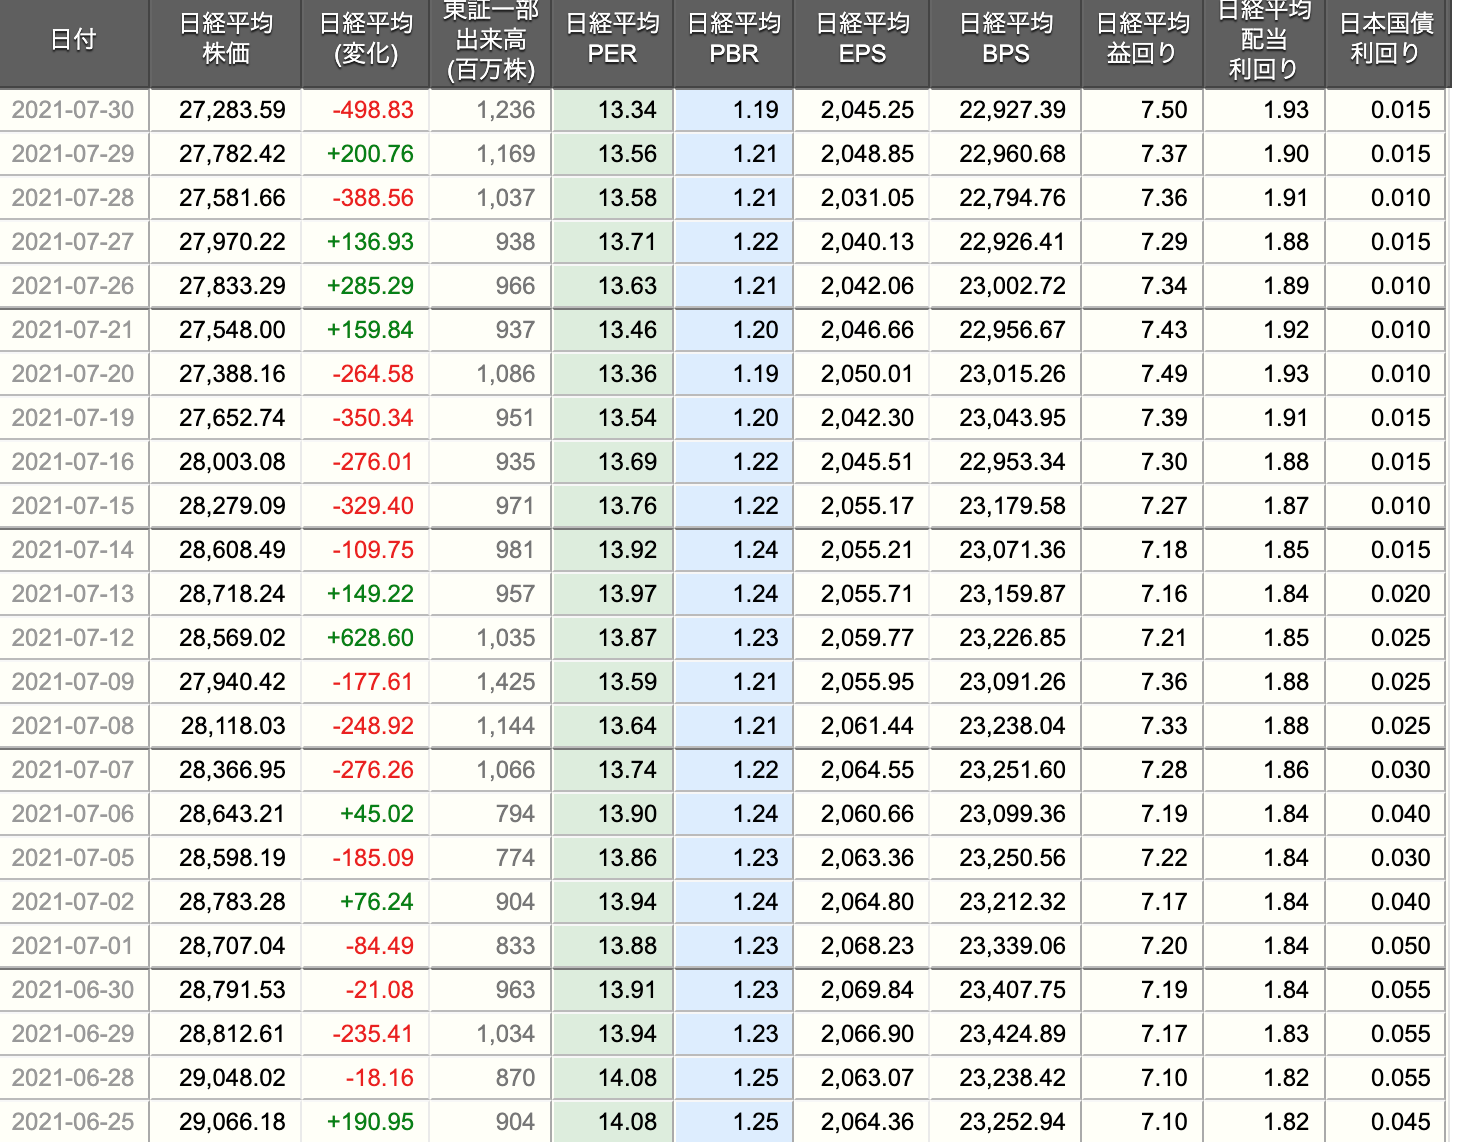Click the 日経平均PBR column header
Screen dimensions: 1462x1142
point(733,40)
